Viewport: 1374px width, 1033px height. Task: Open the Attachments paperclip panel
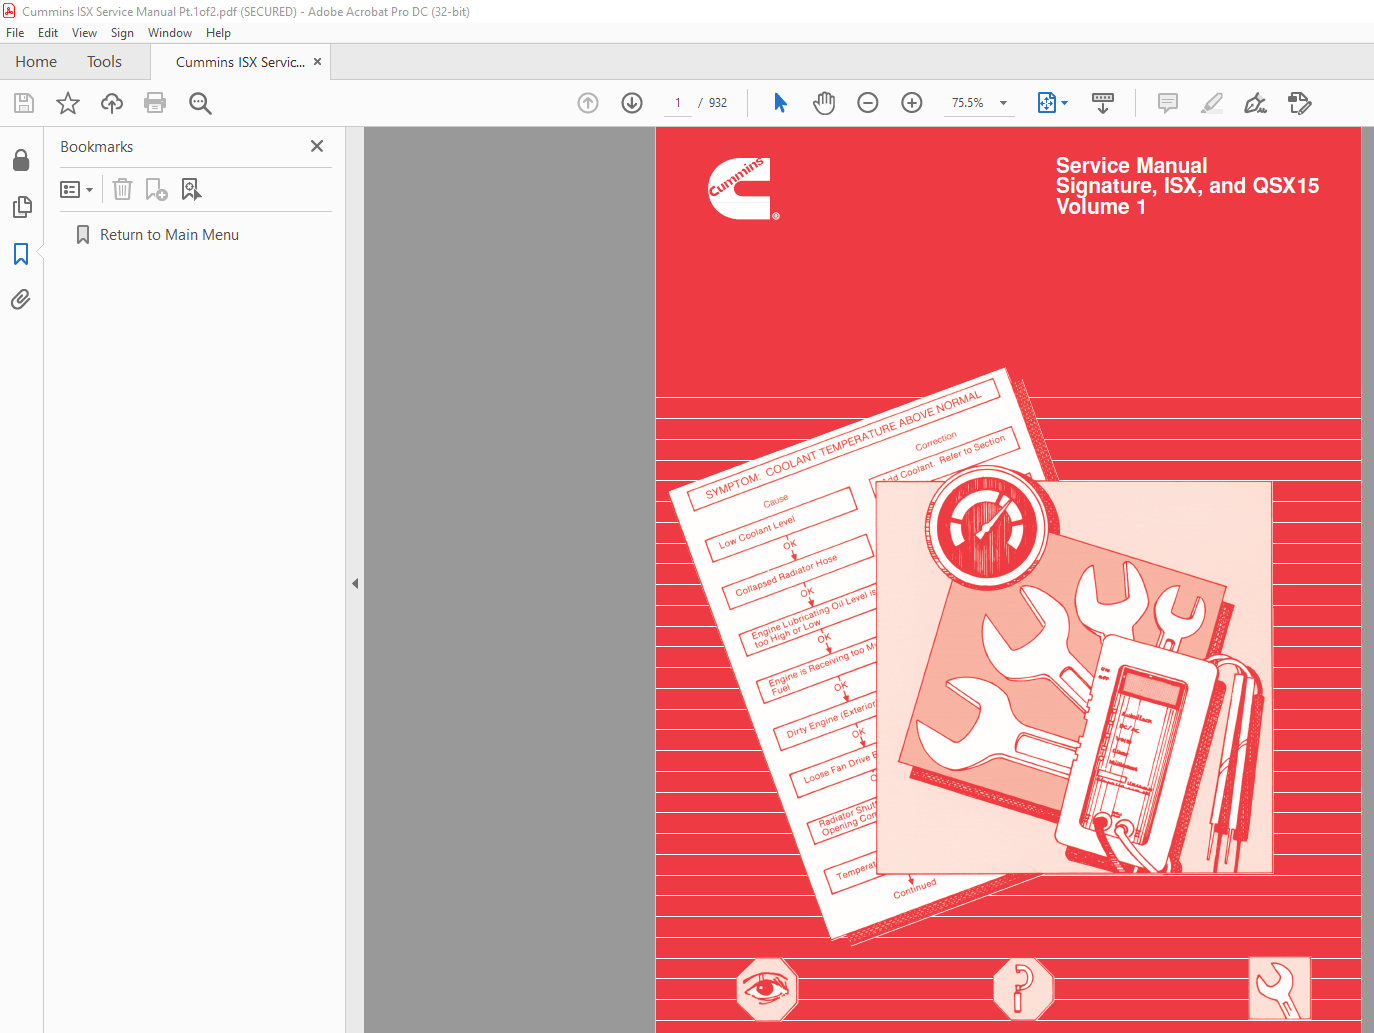pos(21,300)
